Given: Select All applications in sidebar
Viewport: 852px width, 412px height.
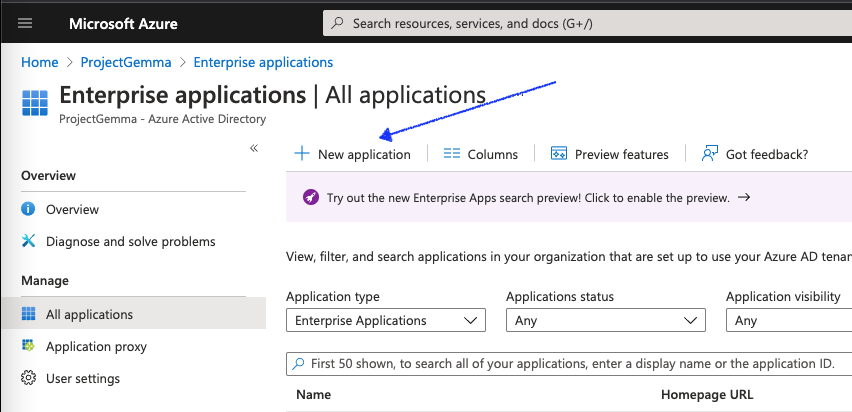Looking at the screenshot, I should tap(133, 314).
